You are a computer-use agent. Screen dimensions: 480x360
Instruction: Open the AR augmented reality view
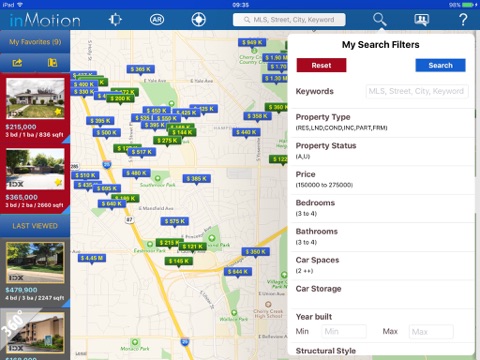[x=157, y=20]
